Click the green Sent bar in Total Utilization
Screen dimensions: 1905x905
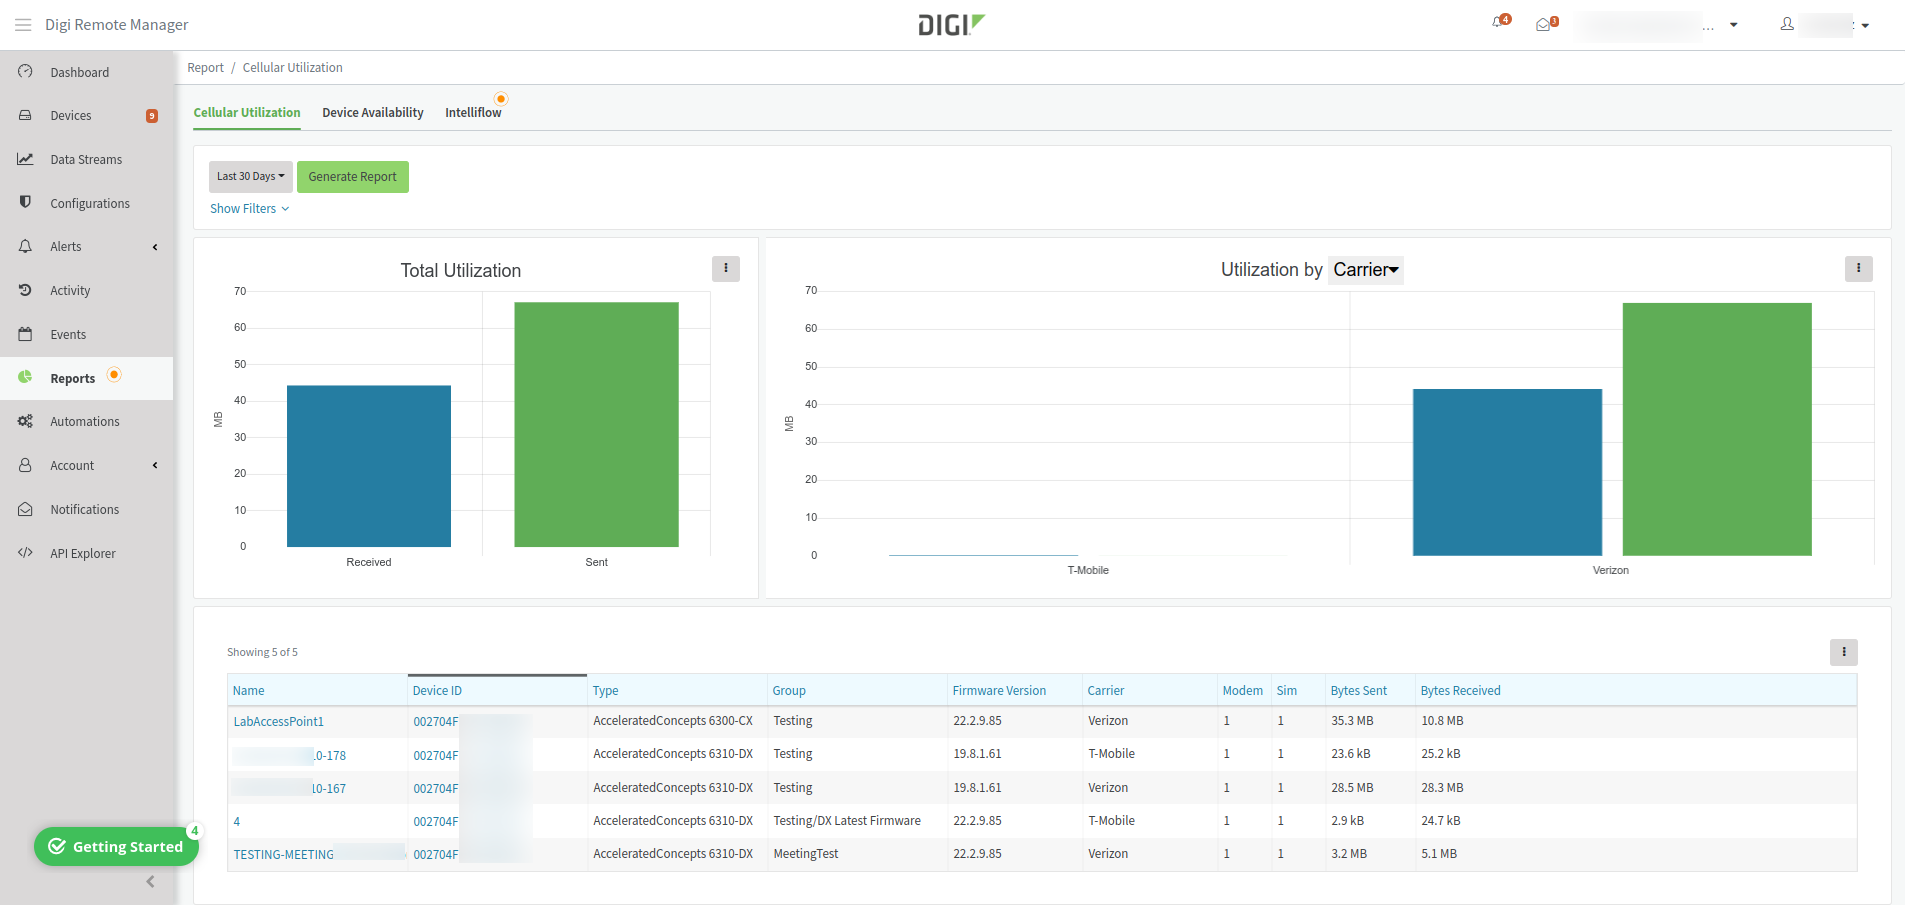pyautogui.click(x=596, y=424)
